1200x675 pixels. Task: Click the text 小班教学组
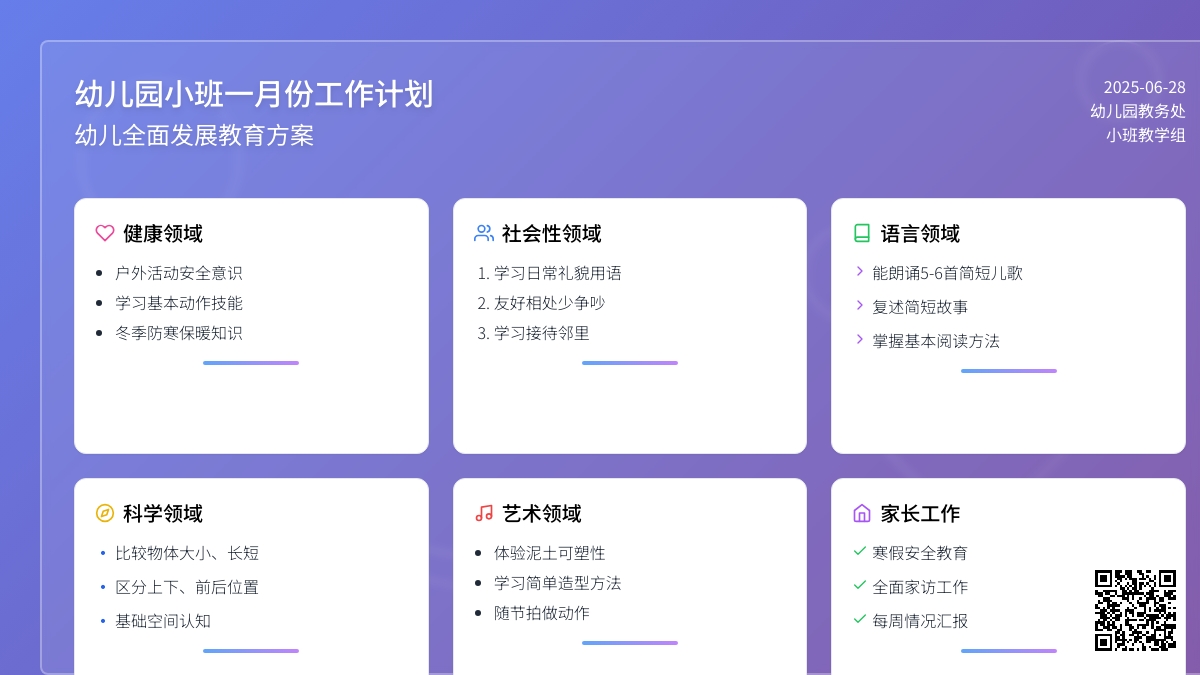[x=1146, y=135]
